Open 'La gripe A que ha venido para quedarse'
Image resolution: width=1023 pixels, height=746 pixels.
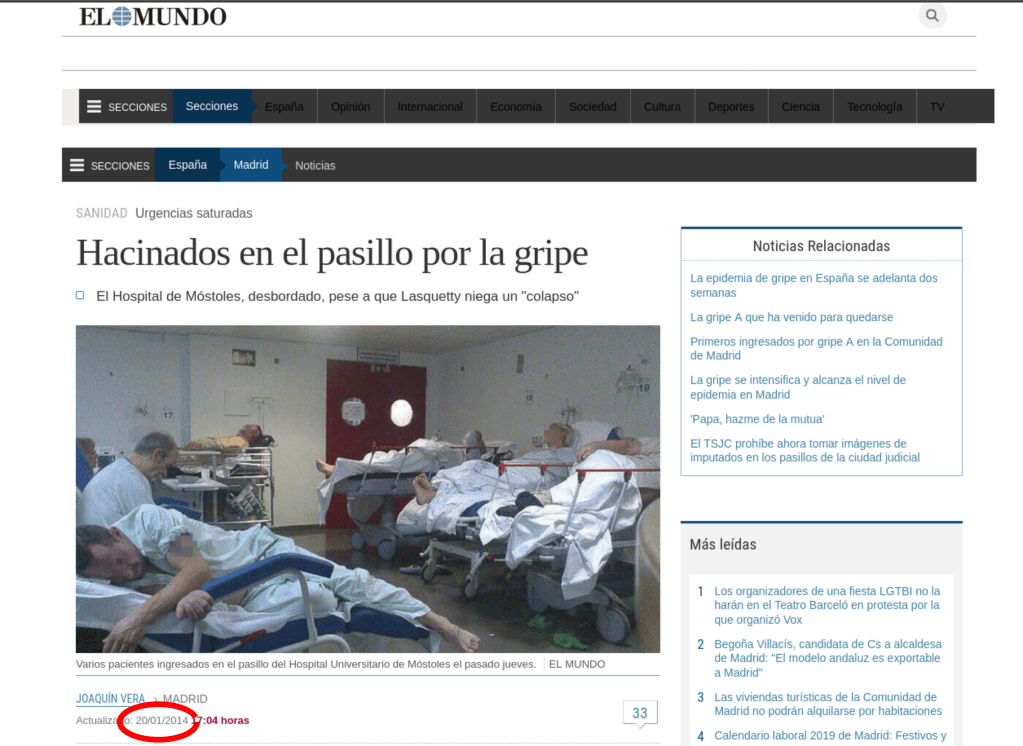[x=791, y=317]
